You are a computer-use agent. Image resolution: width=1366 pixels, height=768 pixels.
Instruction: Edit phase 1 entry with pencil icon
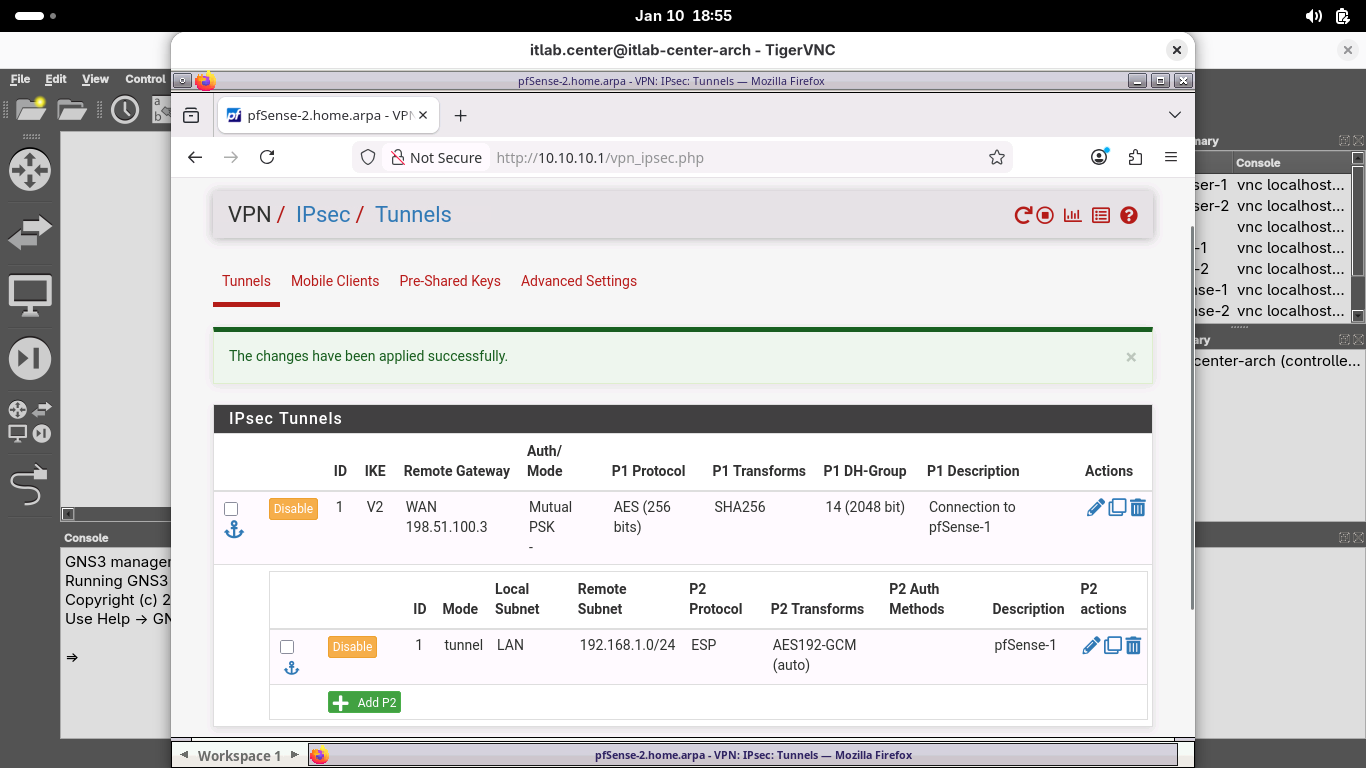coord(1095,508)
